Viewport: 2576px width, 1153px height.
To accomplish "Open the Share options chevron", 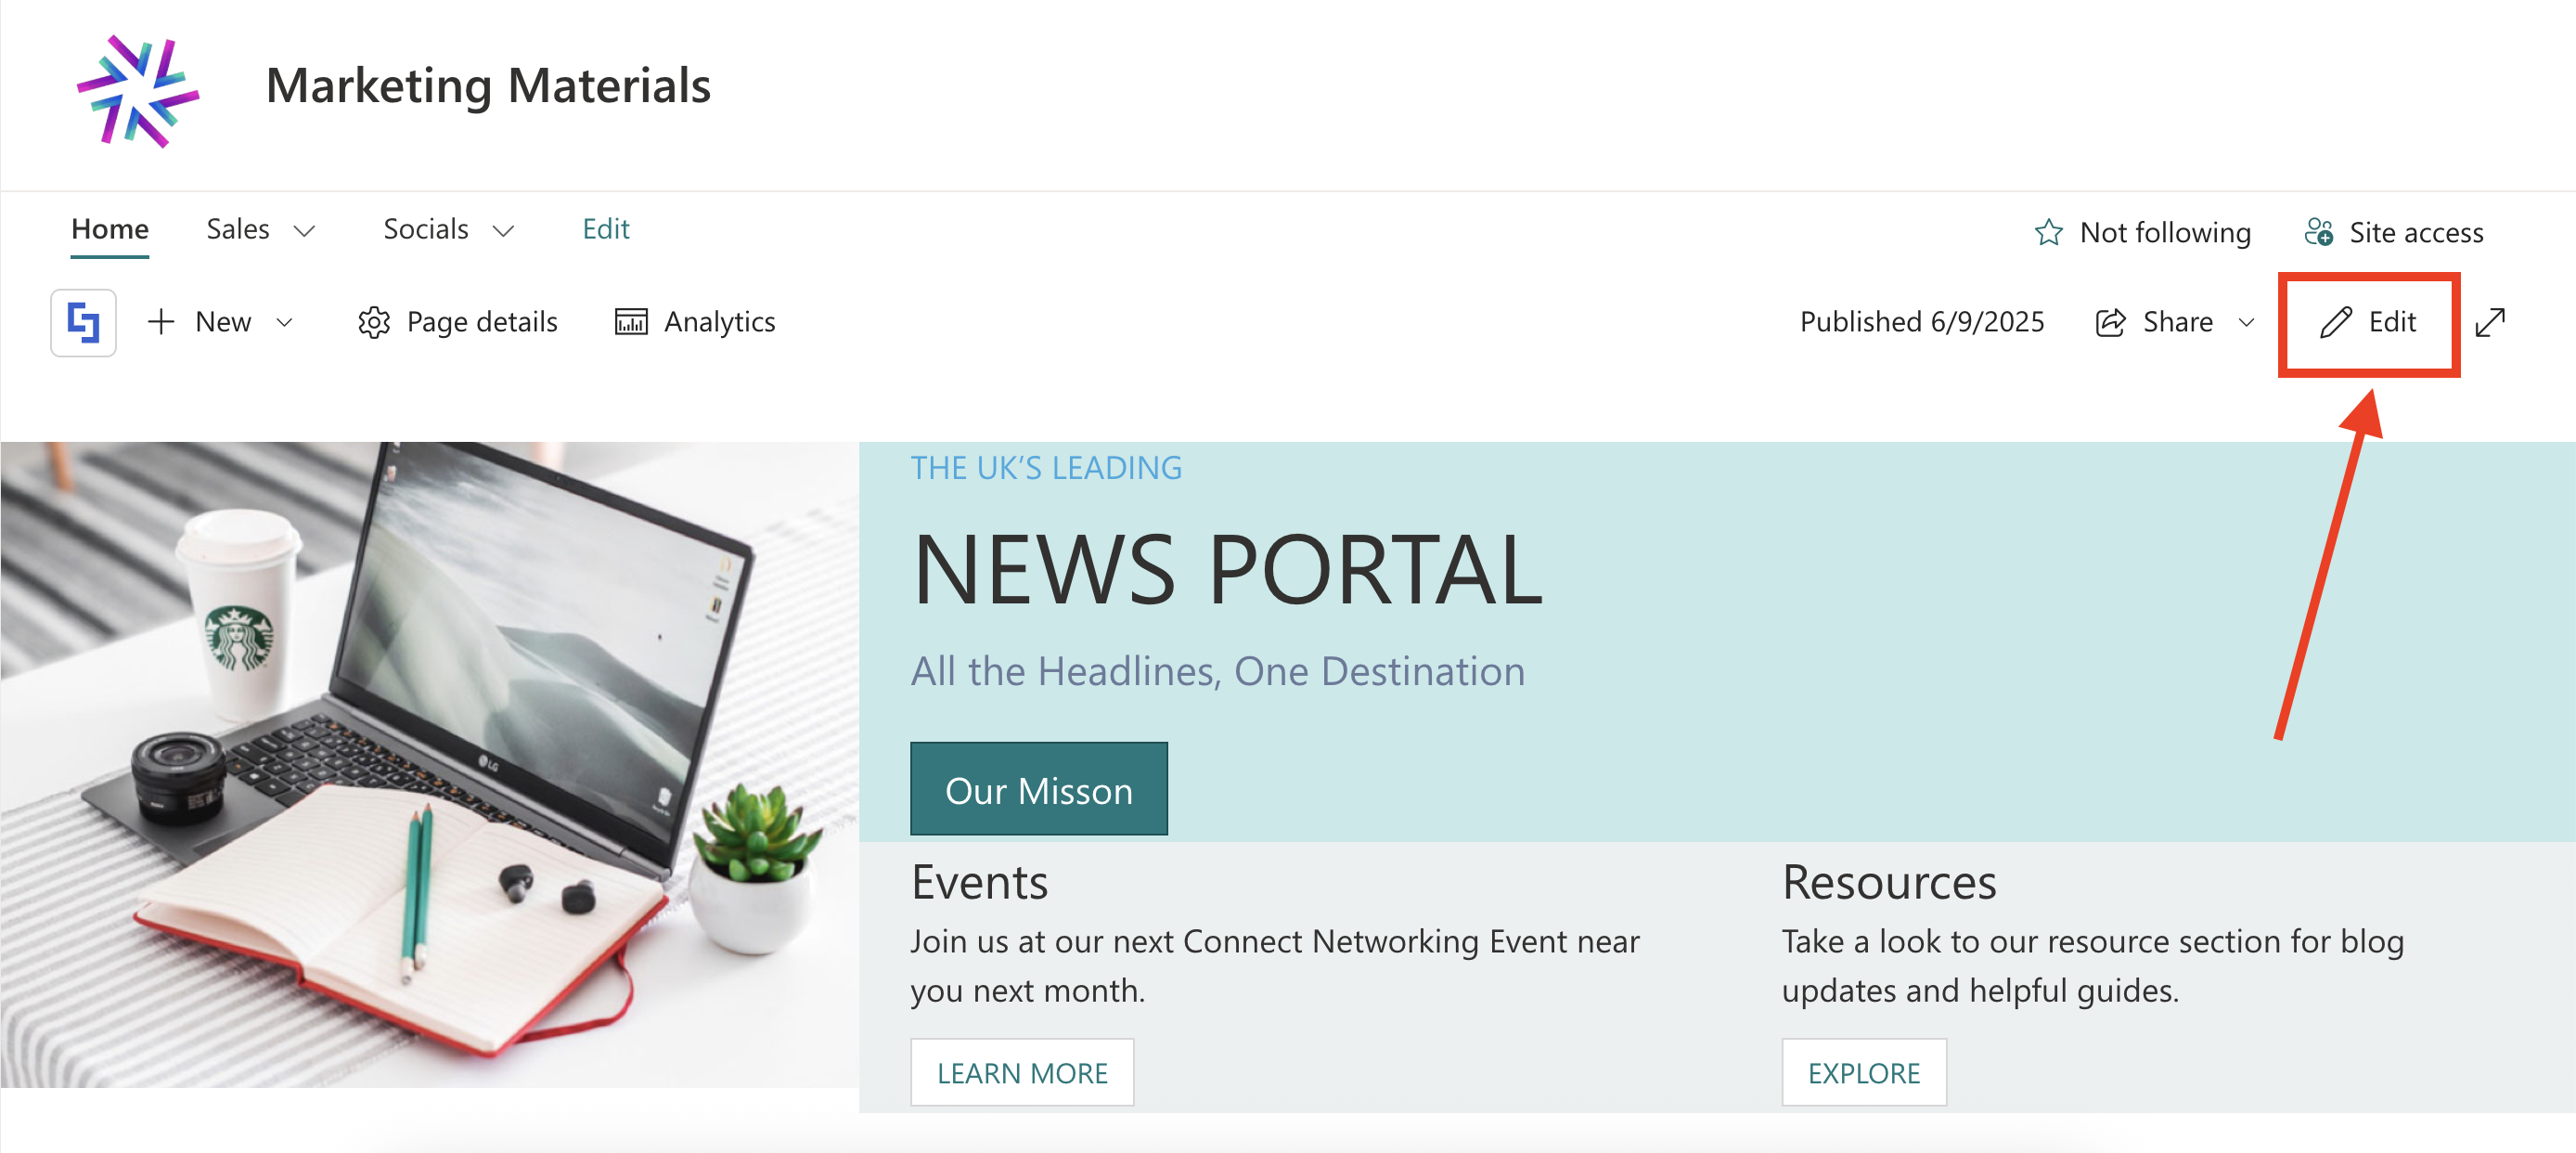I will pos(2247,322).
